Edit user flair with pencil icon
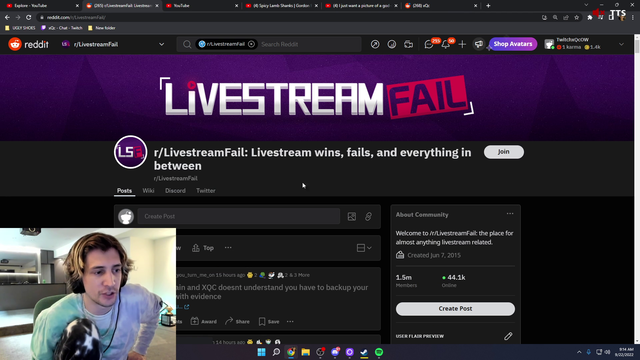Image resolution: width=640 pixels, height=360 pixels. click(508, 336)
